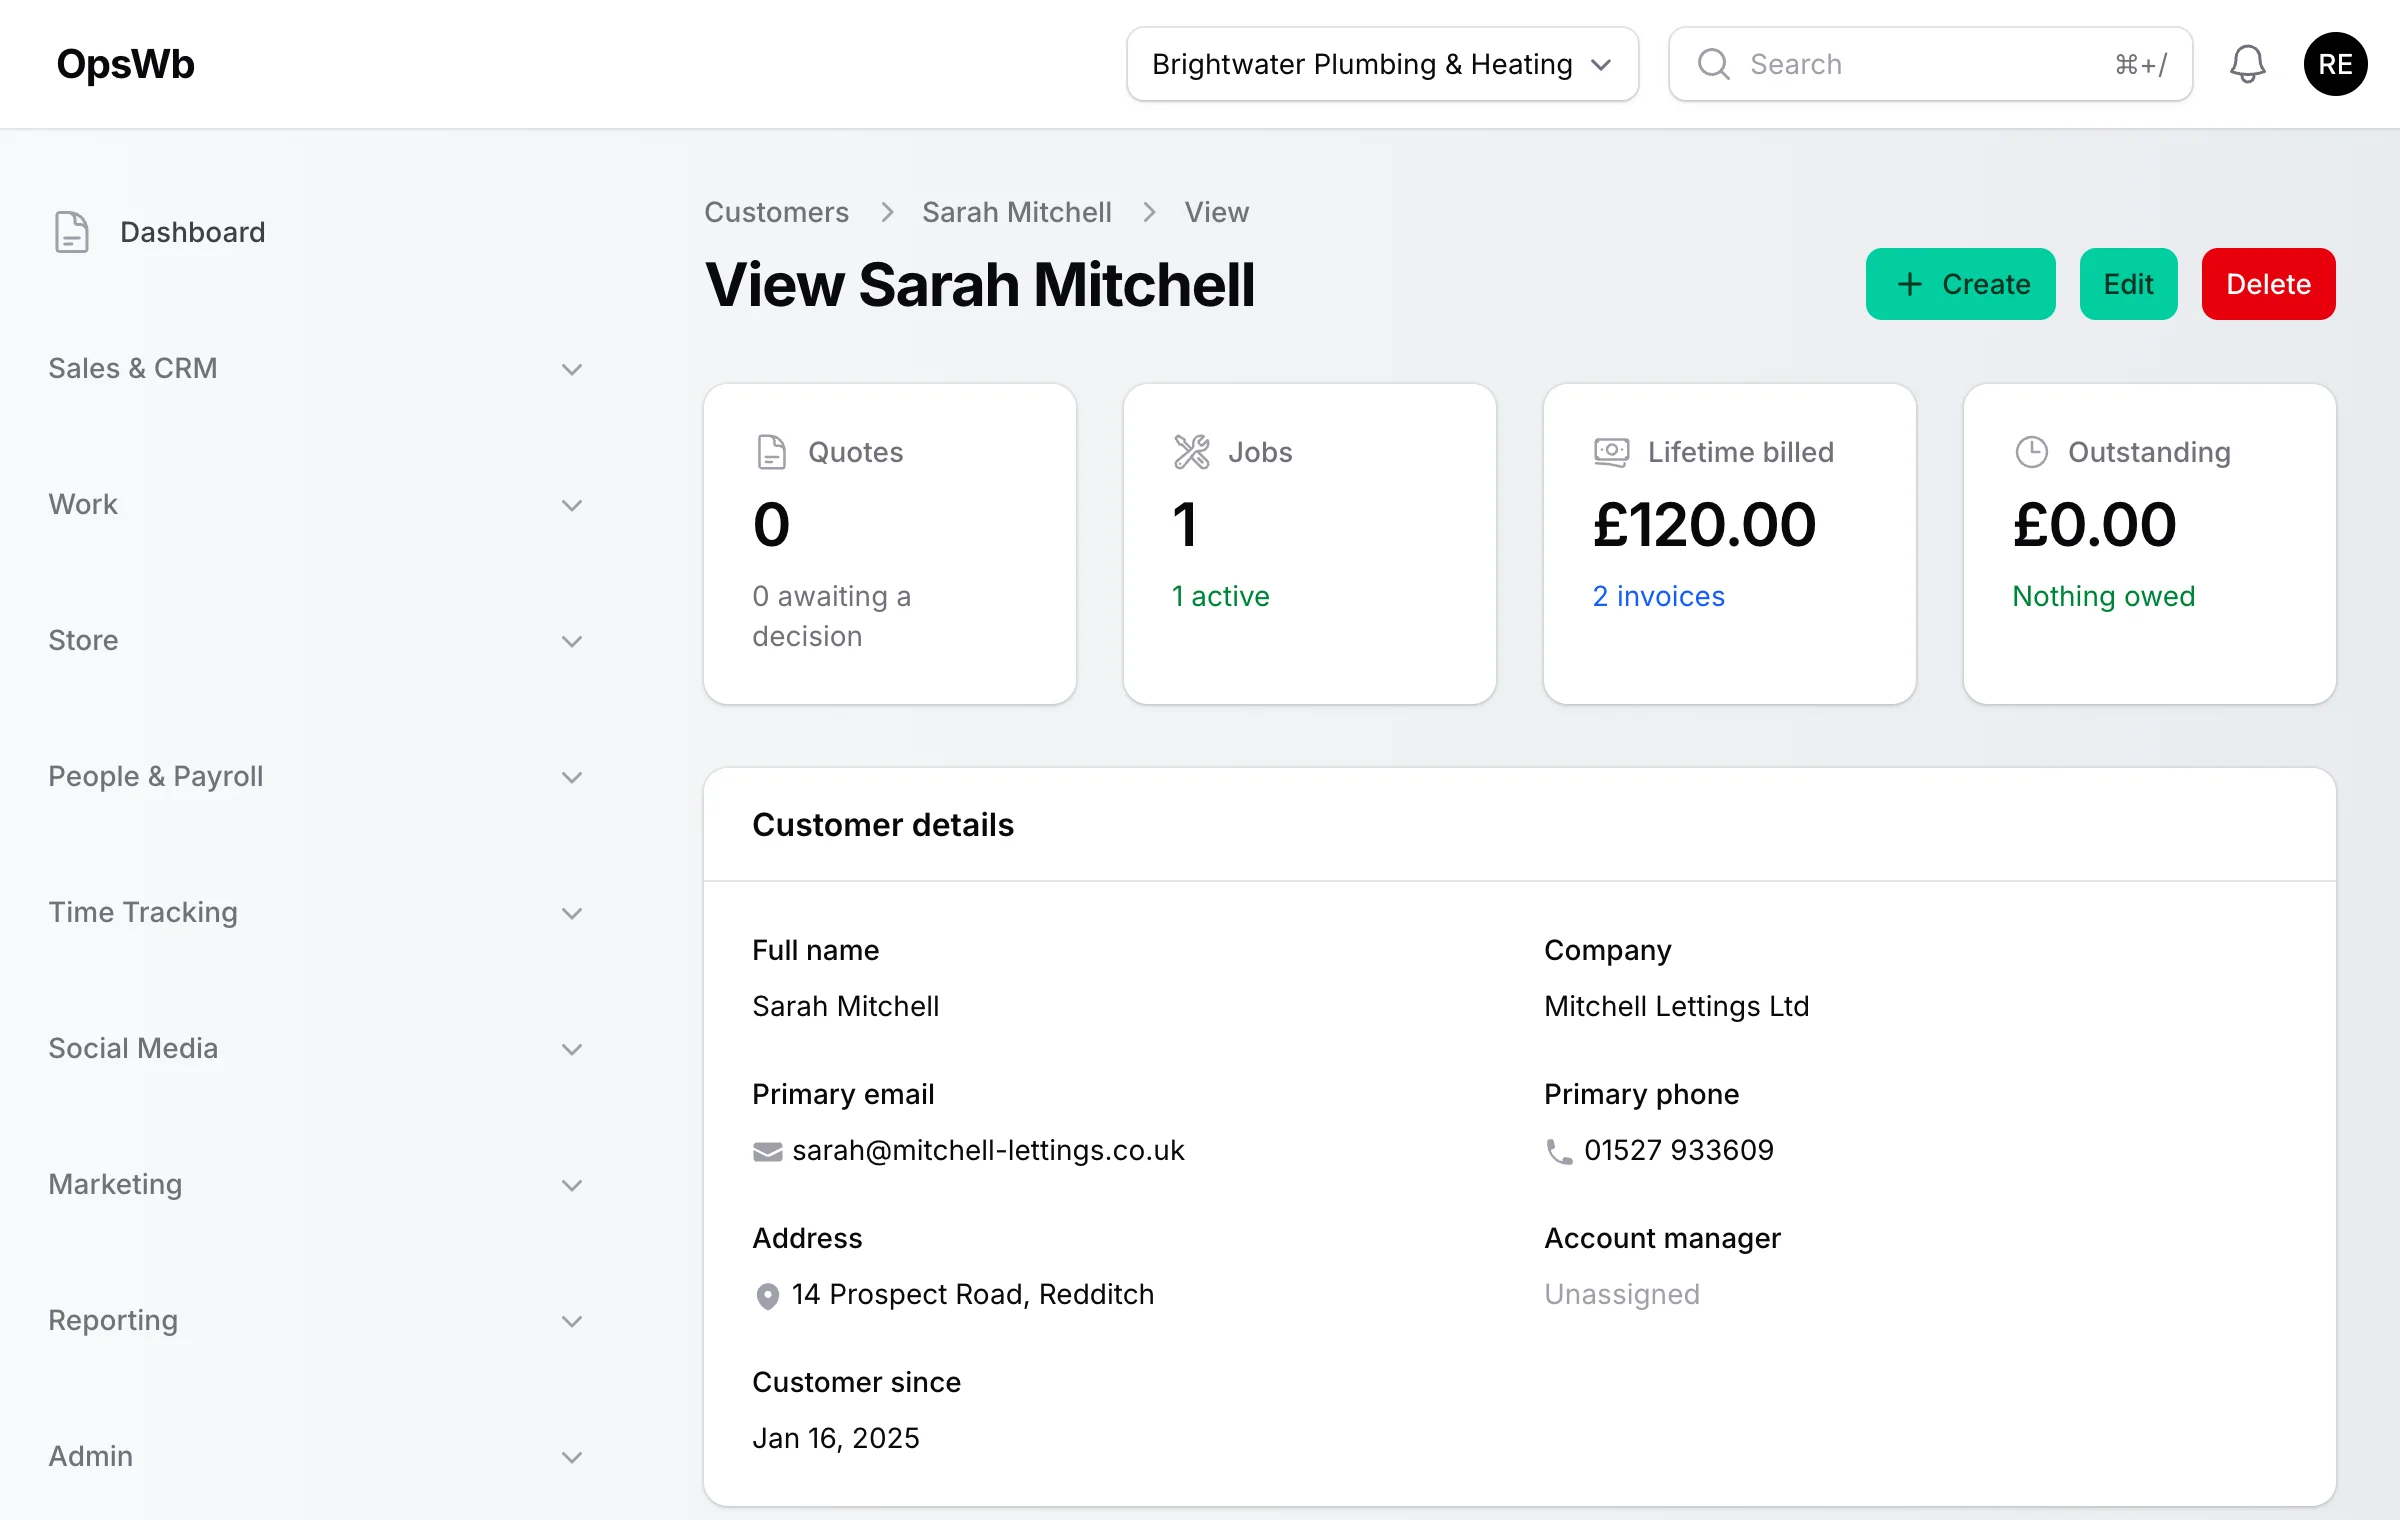Image resolution: width=2400 pixels, height=1520 pixels.
Task: Open the RE user avatar menu
Action: pyautogui.click(x=2335, y=64)
